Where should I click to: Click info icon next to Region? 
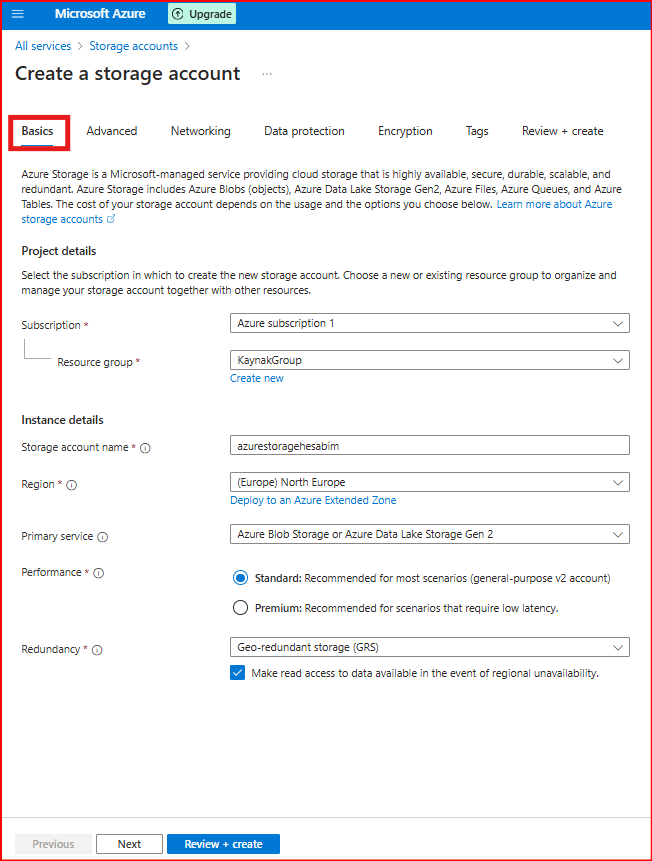click(72, 485)
